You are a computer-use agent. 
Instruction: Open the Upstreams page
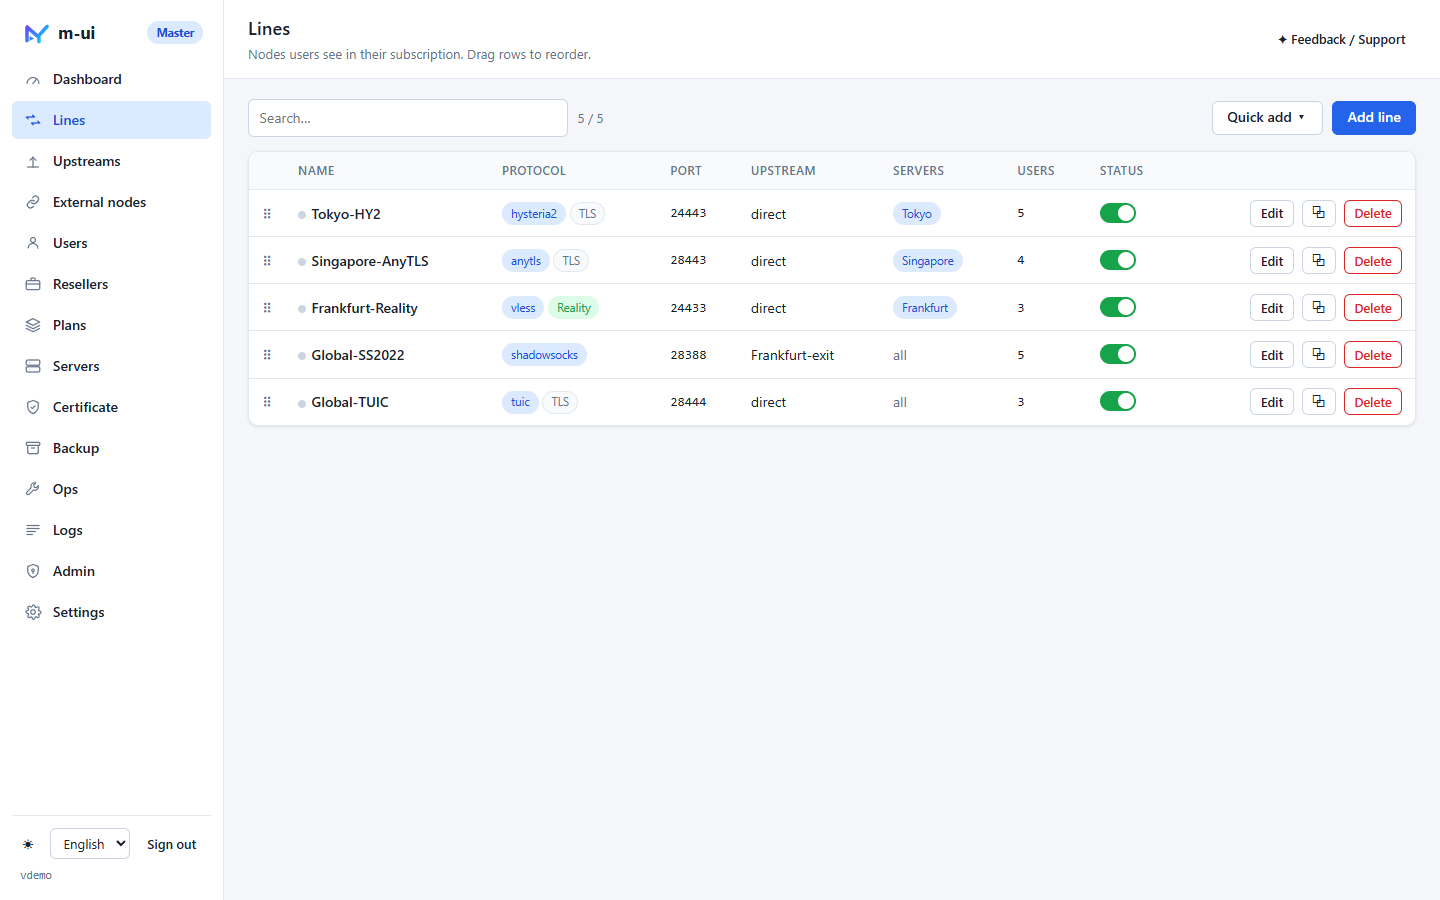tap(111, 161)
